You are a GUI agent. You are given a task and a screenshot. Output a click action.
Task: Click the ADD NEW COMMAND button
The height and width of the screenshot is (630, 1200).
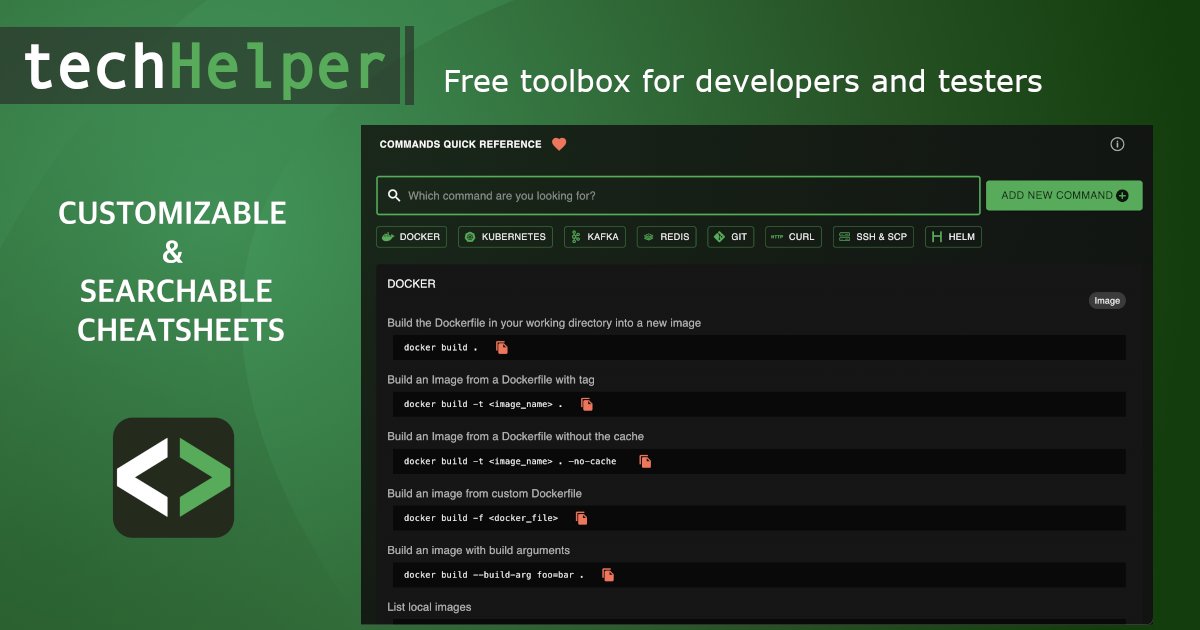(x=1063, y=195)
